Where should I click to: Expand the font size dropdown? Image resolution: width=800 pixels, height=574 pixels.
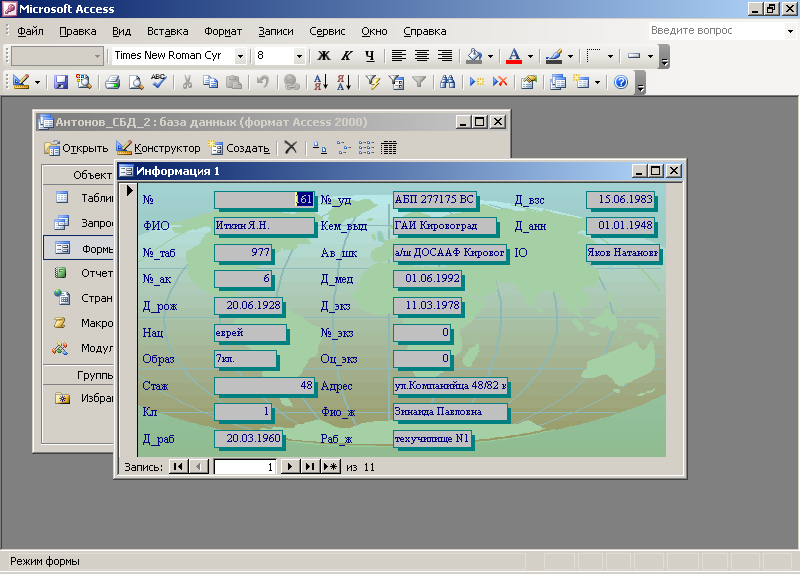(x=299, y=56)
